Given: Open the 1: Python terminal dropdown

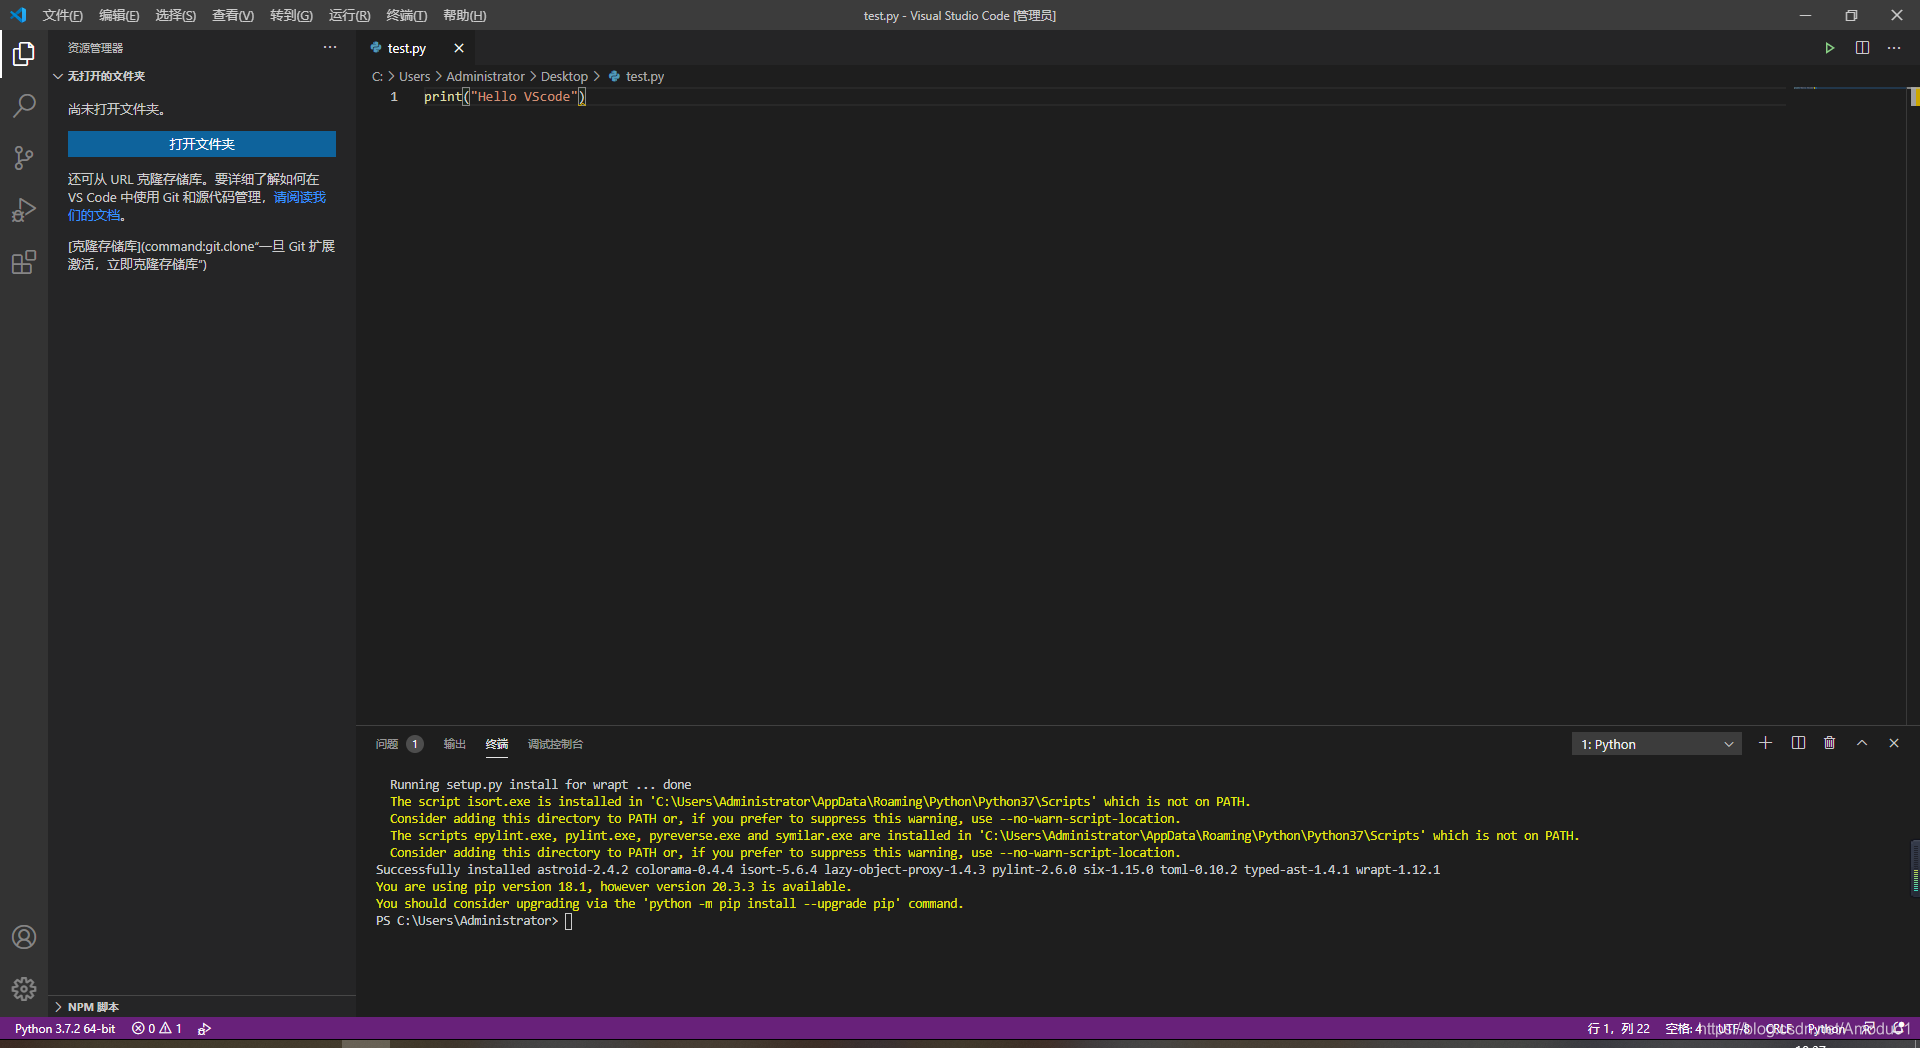Looking at the screenshot, I should coord(1655,743).
